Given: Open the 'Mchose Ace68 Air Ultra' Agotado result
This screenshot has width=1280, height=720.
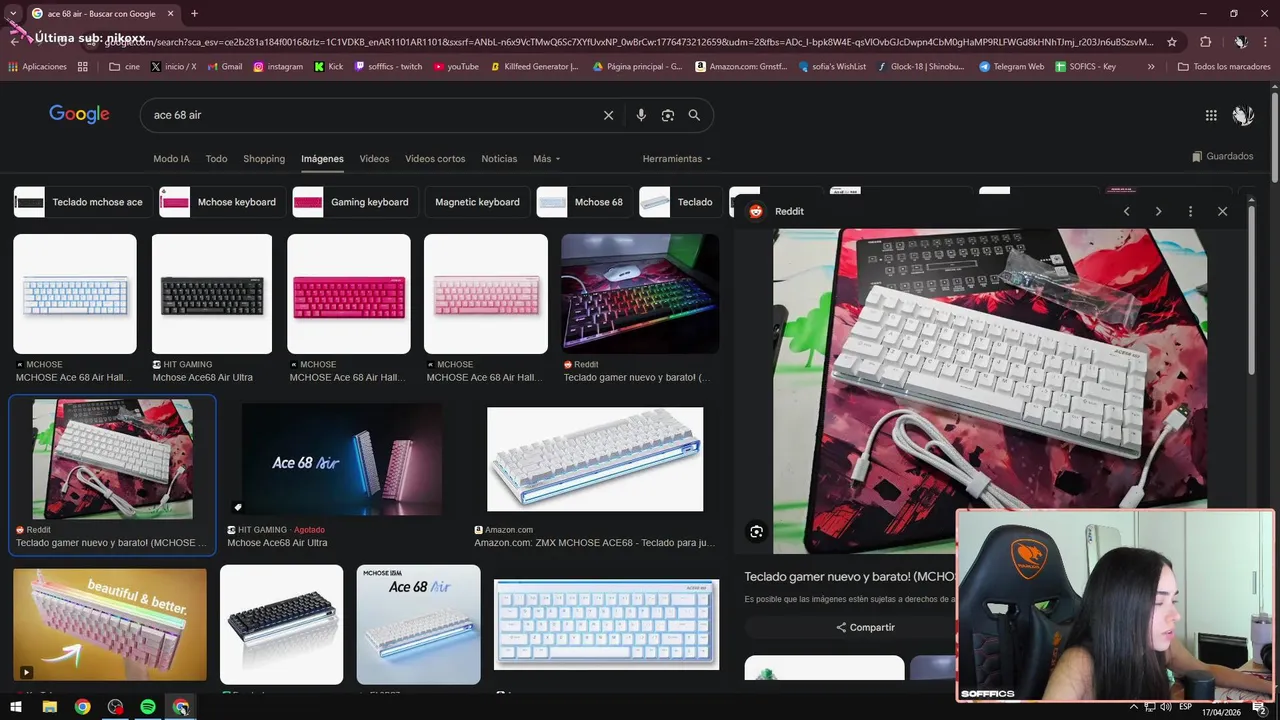Looking at the screenshot, I should point(341,459).
